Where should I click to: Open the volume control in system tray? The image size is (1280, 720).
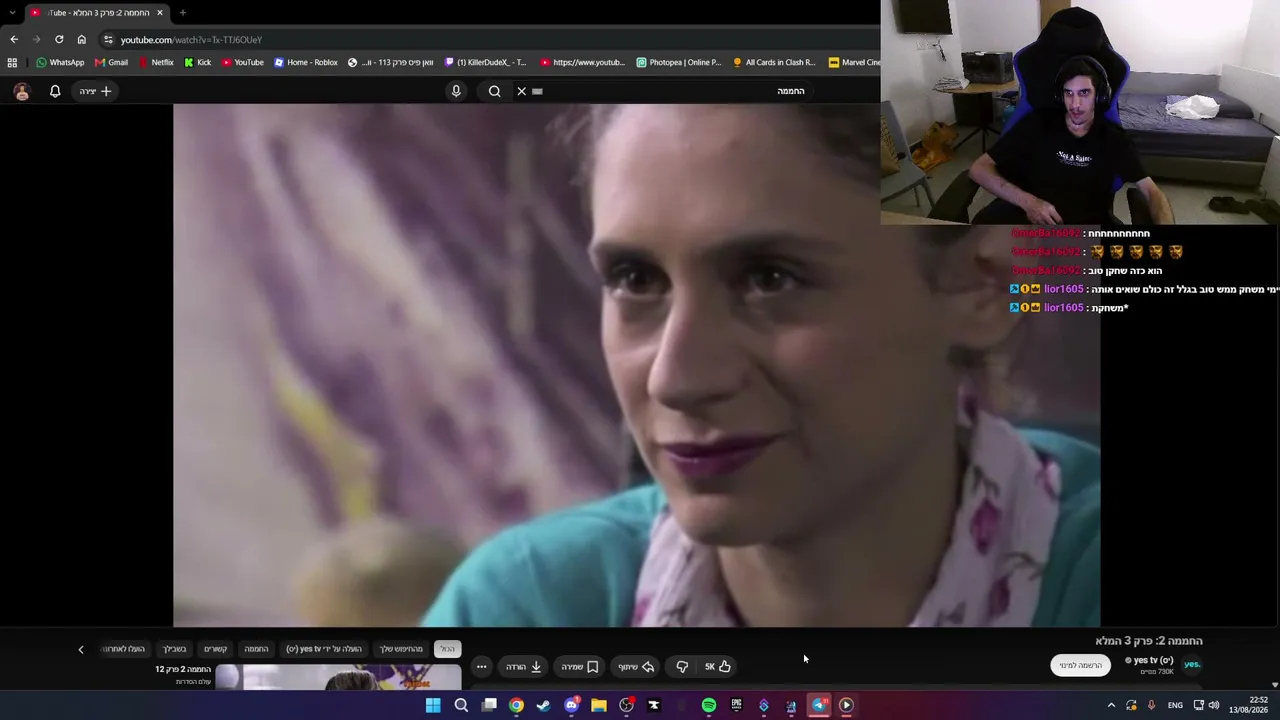click(1214, 705)
